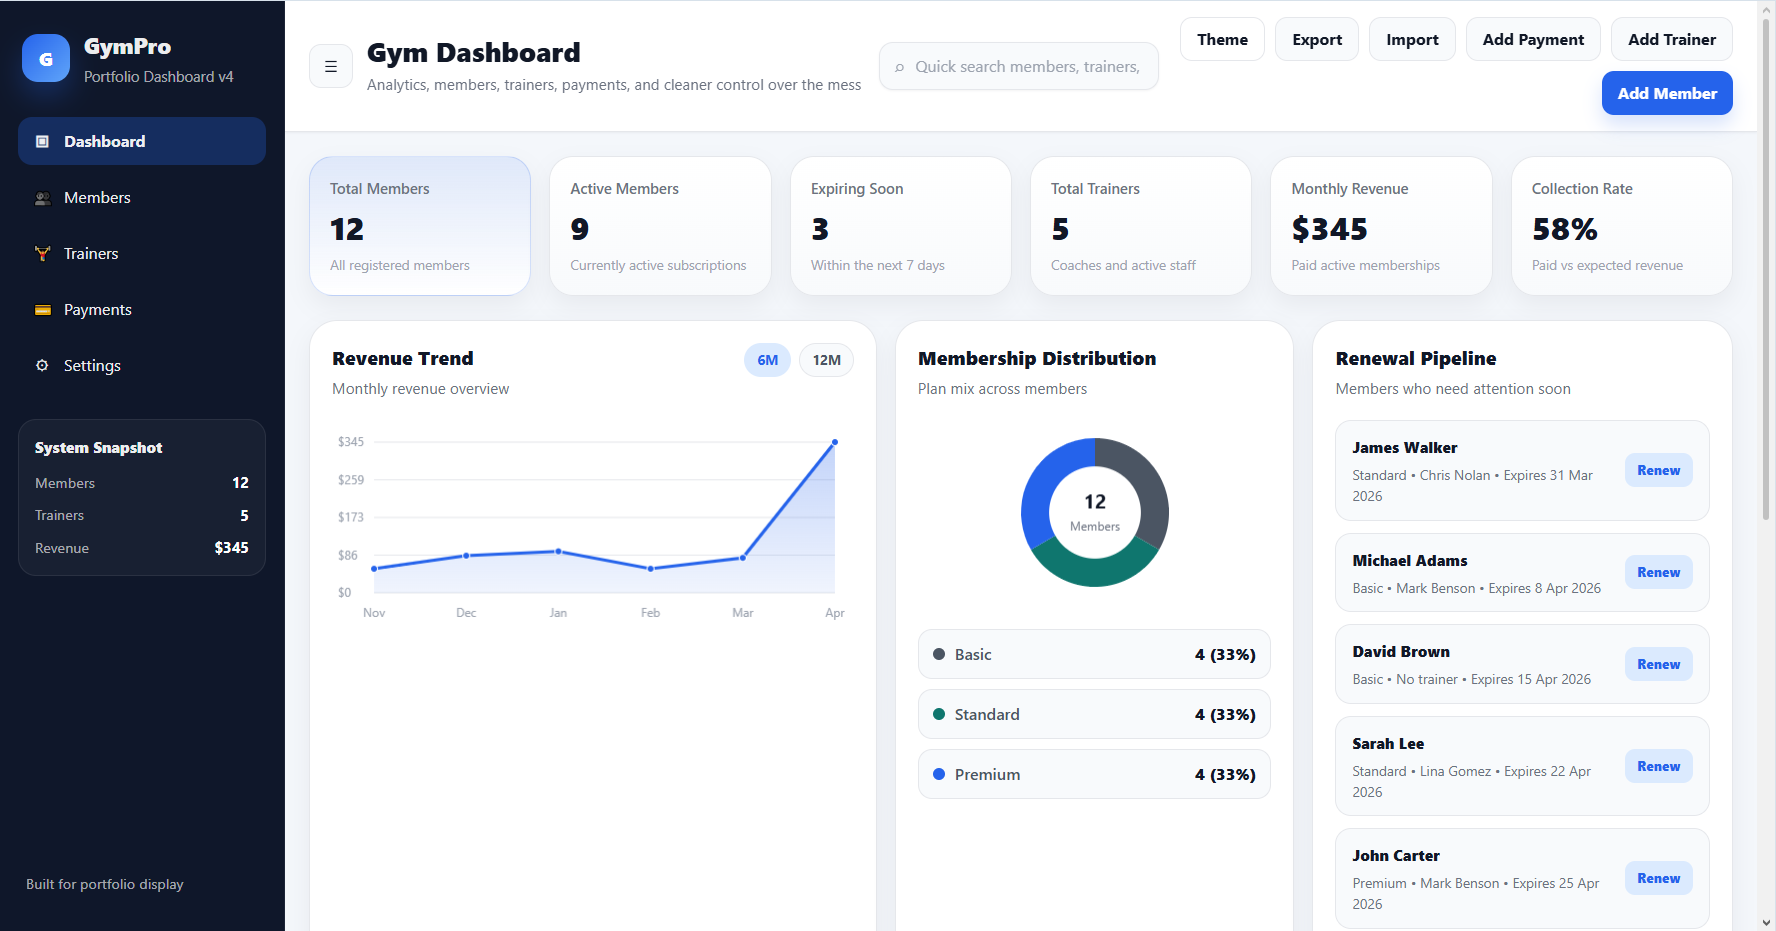Viewport: 1776px width, 931px height.
Task: Click the Add Member button
Action: click(1667, 93)
